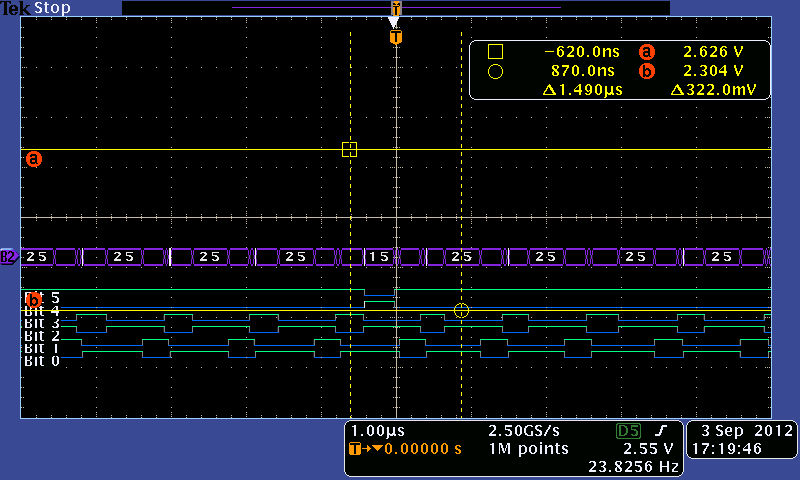Click the B2 bus label
The image size is (800, 480).
9,257
